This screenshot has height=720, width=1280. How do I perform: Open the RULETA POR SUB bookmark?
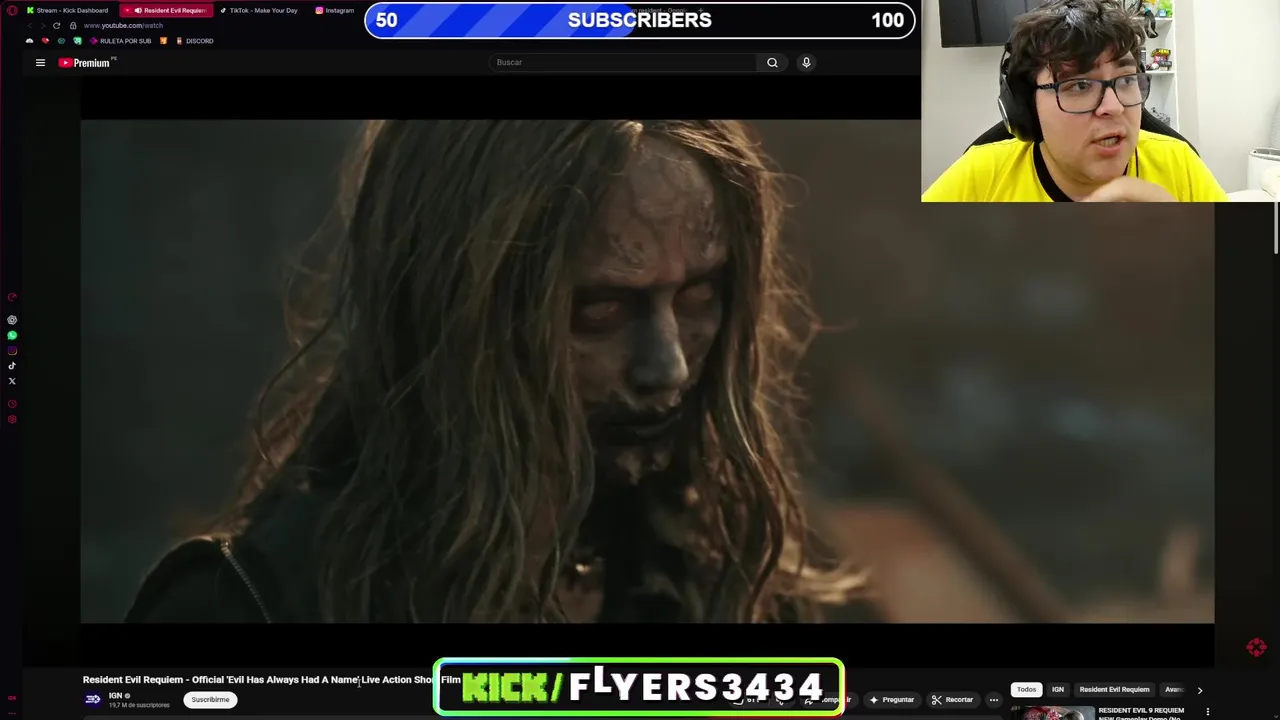pyautogui.click(x=120, y=41)
